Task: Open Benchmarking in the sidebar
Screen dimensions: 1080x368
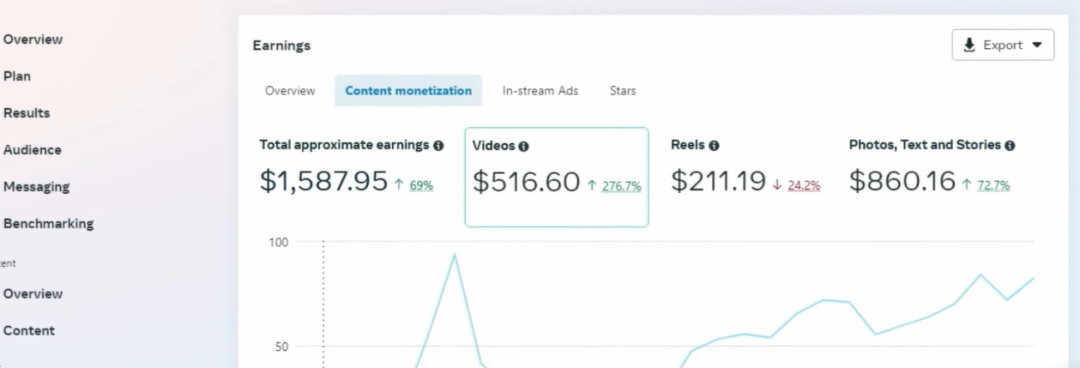Action: (x=48, y=223)
